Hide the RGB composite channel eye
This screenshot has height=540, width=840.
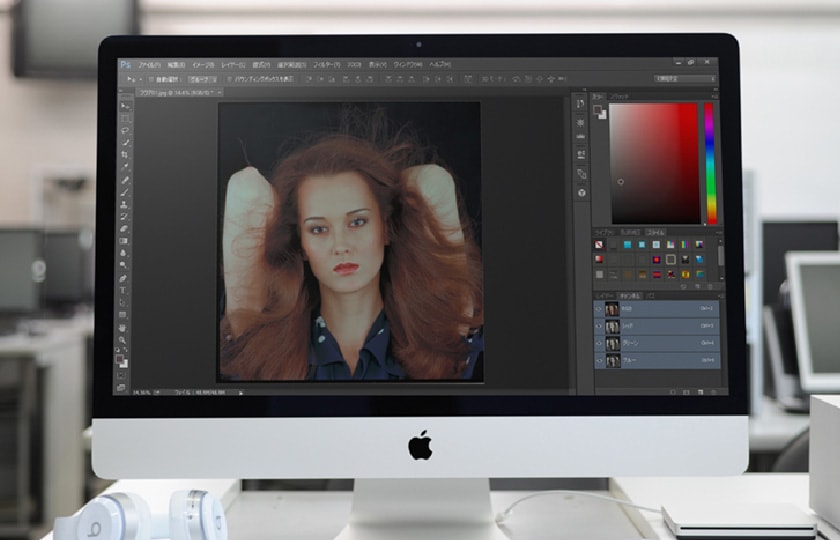[x=599, y=309]
